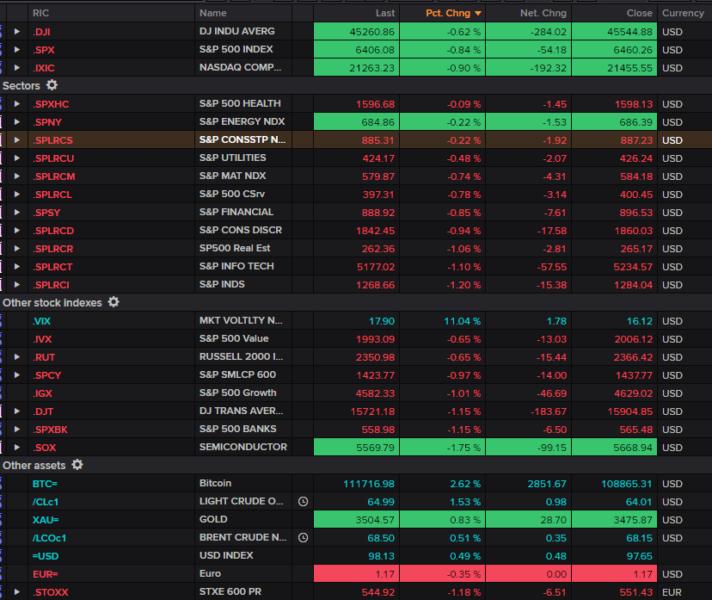Image resolution: width=712 pixels, height=600 pixels.
Task: Click Gold net change 28.70
Action: point(554,520)
